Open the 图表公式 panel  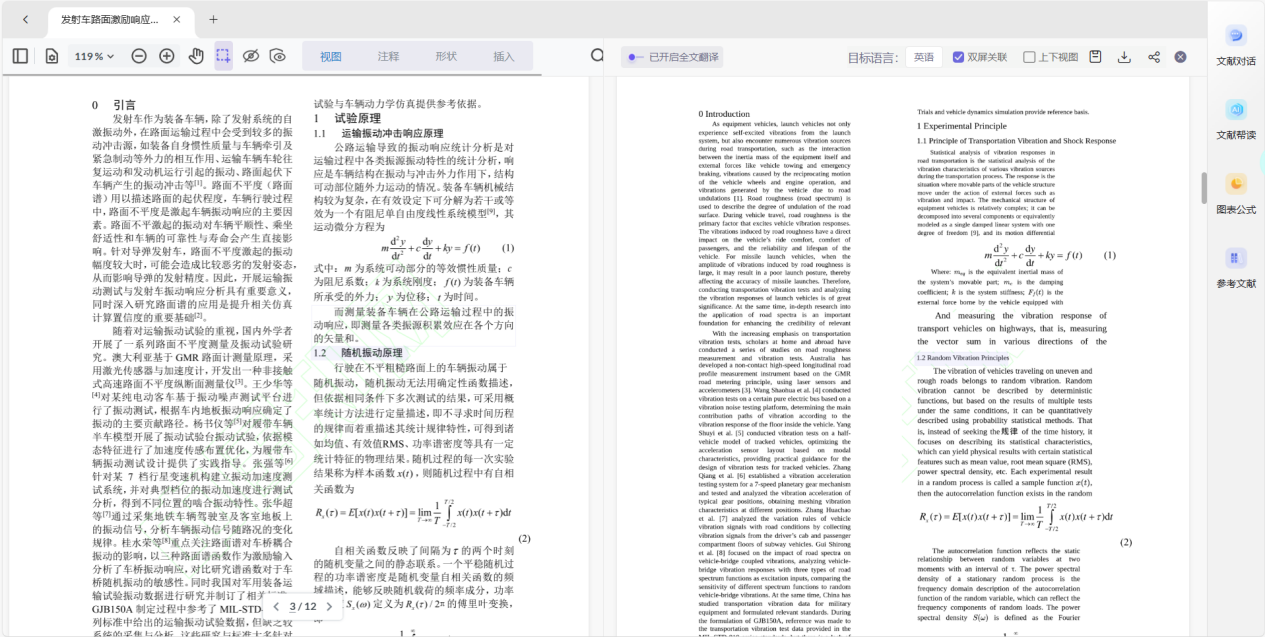tap(1236, 194)
